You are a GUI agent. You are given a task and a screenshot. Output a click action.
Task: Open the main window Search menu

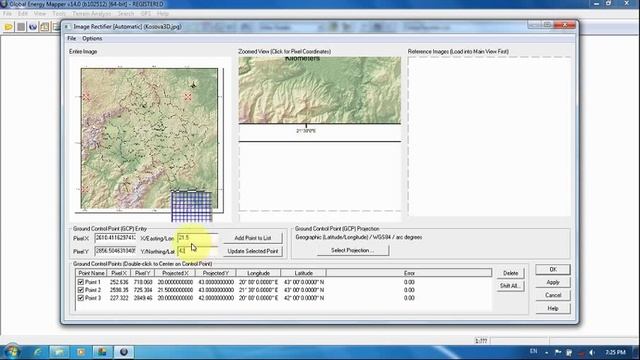point(126,13)
